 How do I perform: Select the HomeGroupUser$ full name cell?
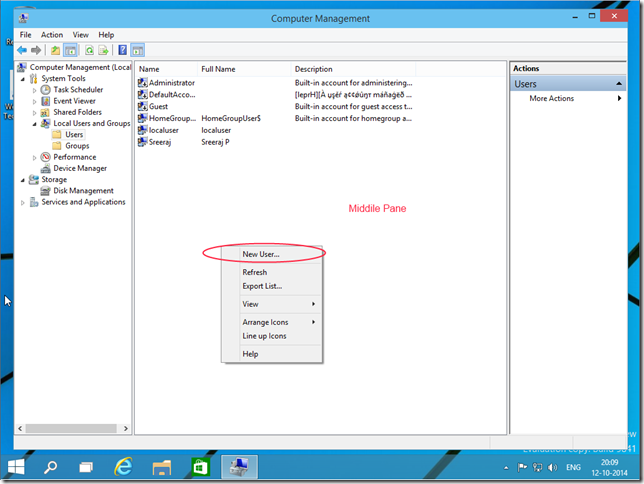point(231,118)
